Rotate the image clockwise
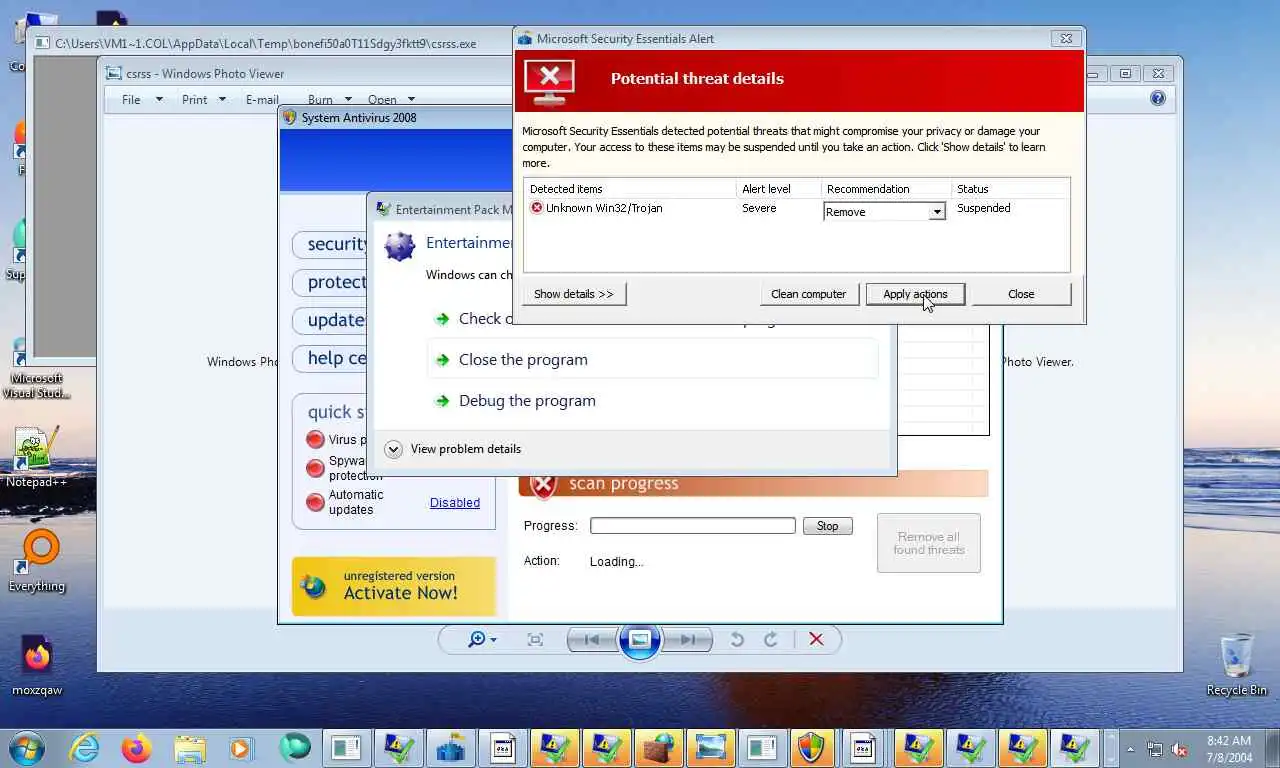This screenshot has height=768, width=1280. point(771,640)
